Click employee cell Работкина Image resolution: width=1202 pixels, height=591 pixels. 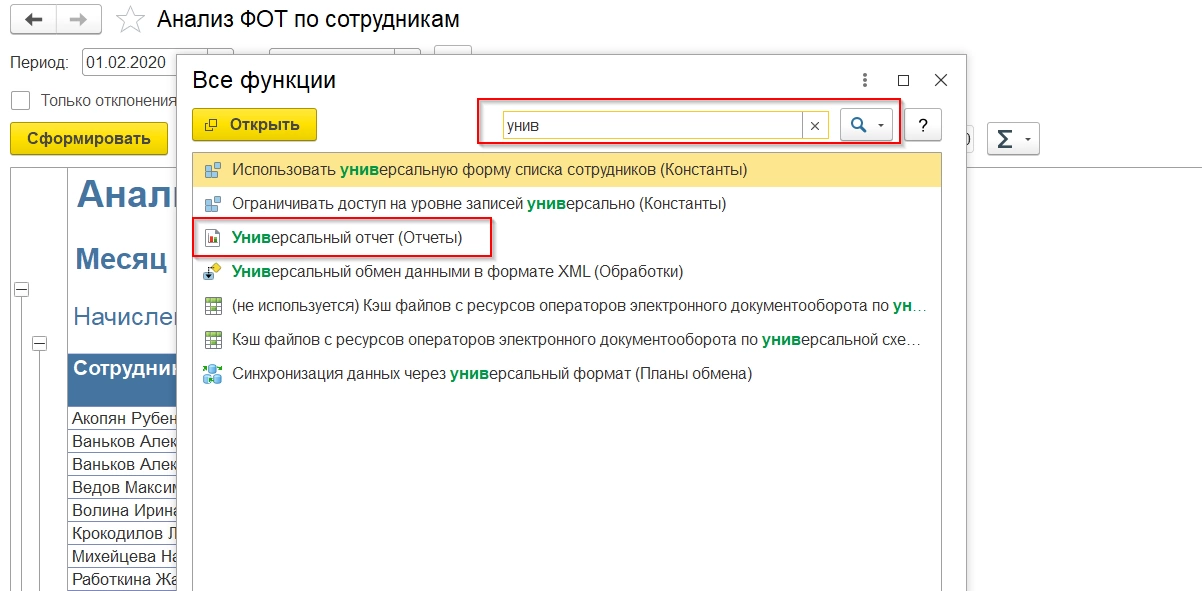coord(123,579)
